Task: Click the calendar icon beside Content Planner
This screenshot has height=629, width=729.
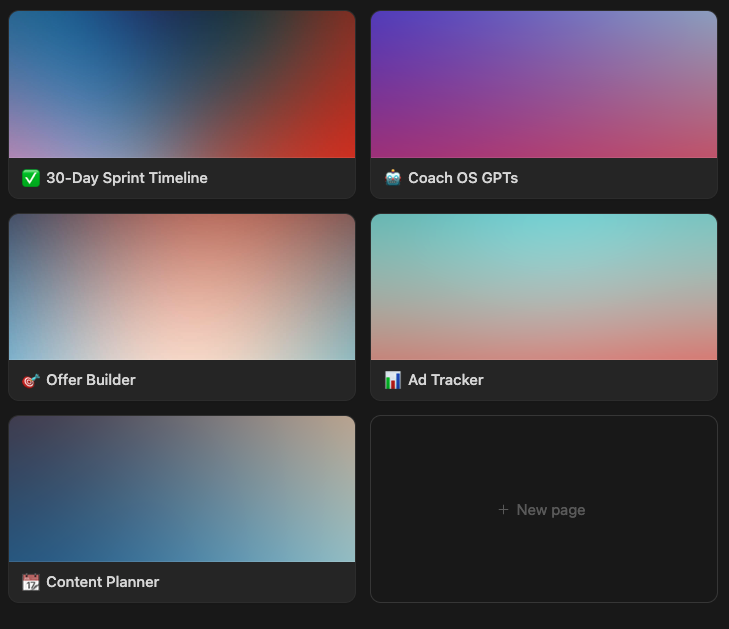Action: [31, 582]
